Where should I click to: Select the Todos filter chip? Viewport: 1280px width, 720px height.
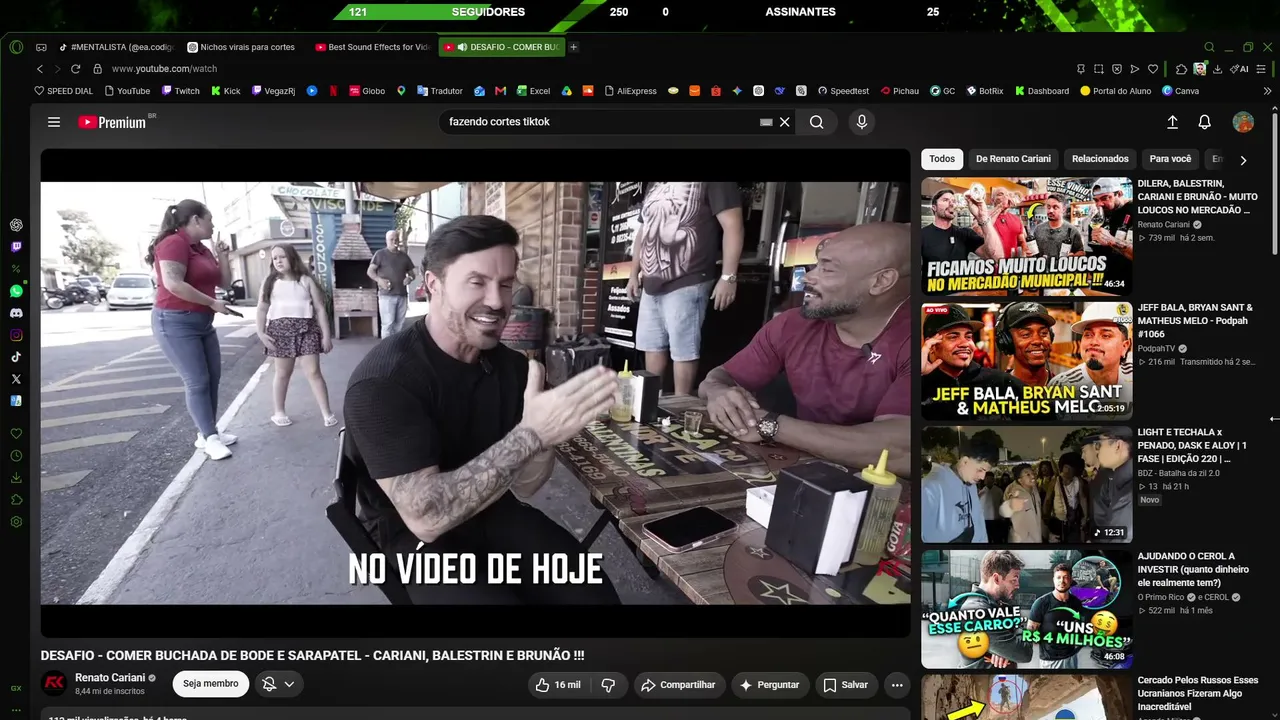click(942, 159)
